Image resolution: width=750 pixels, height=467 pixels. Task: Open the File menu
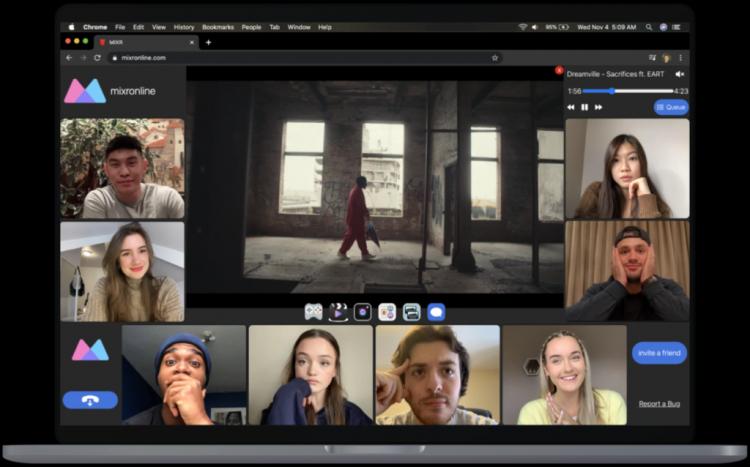[120, 27]
